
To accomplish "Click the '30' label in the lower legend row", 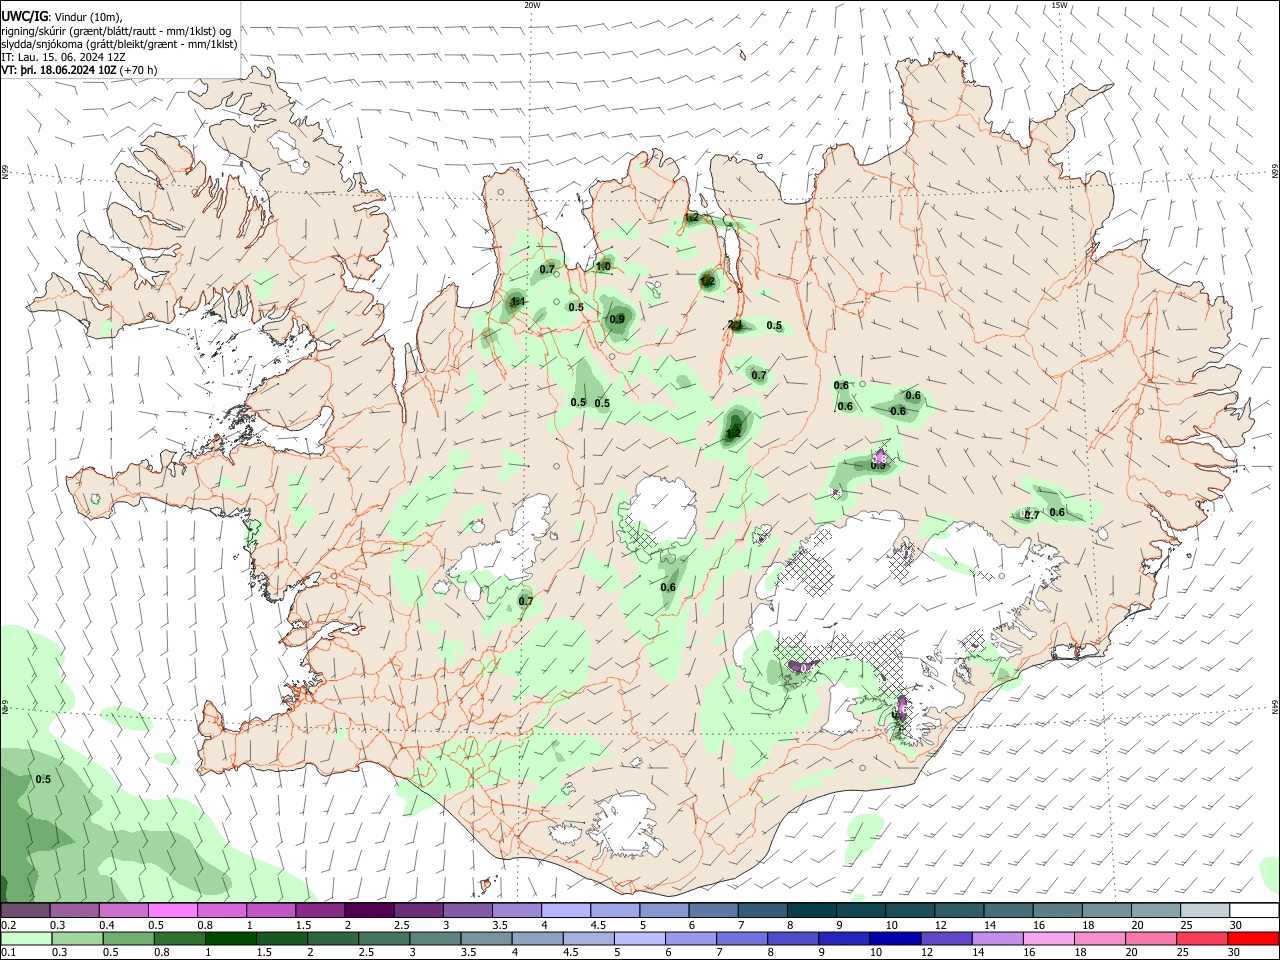I will click(1236, 952).
